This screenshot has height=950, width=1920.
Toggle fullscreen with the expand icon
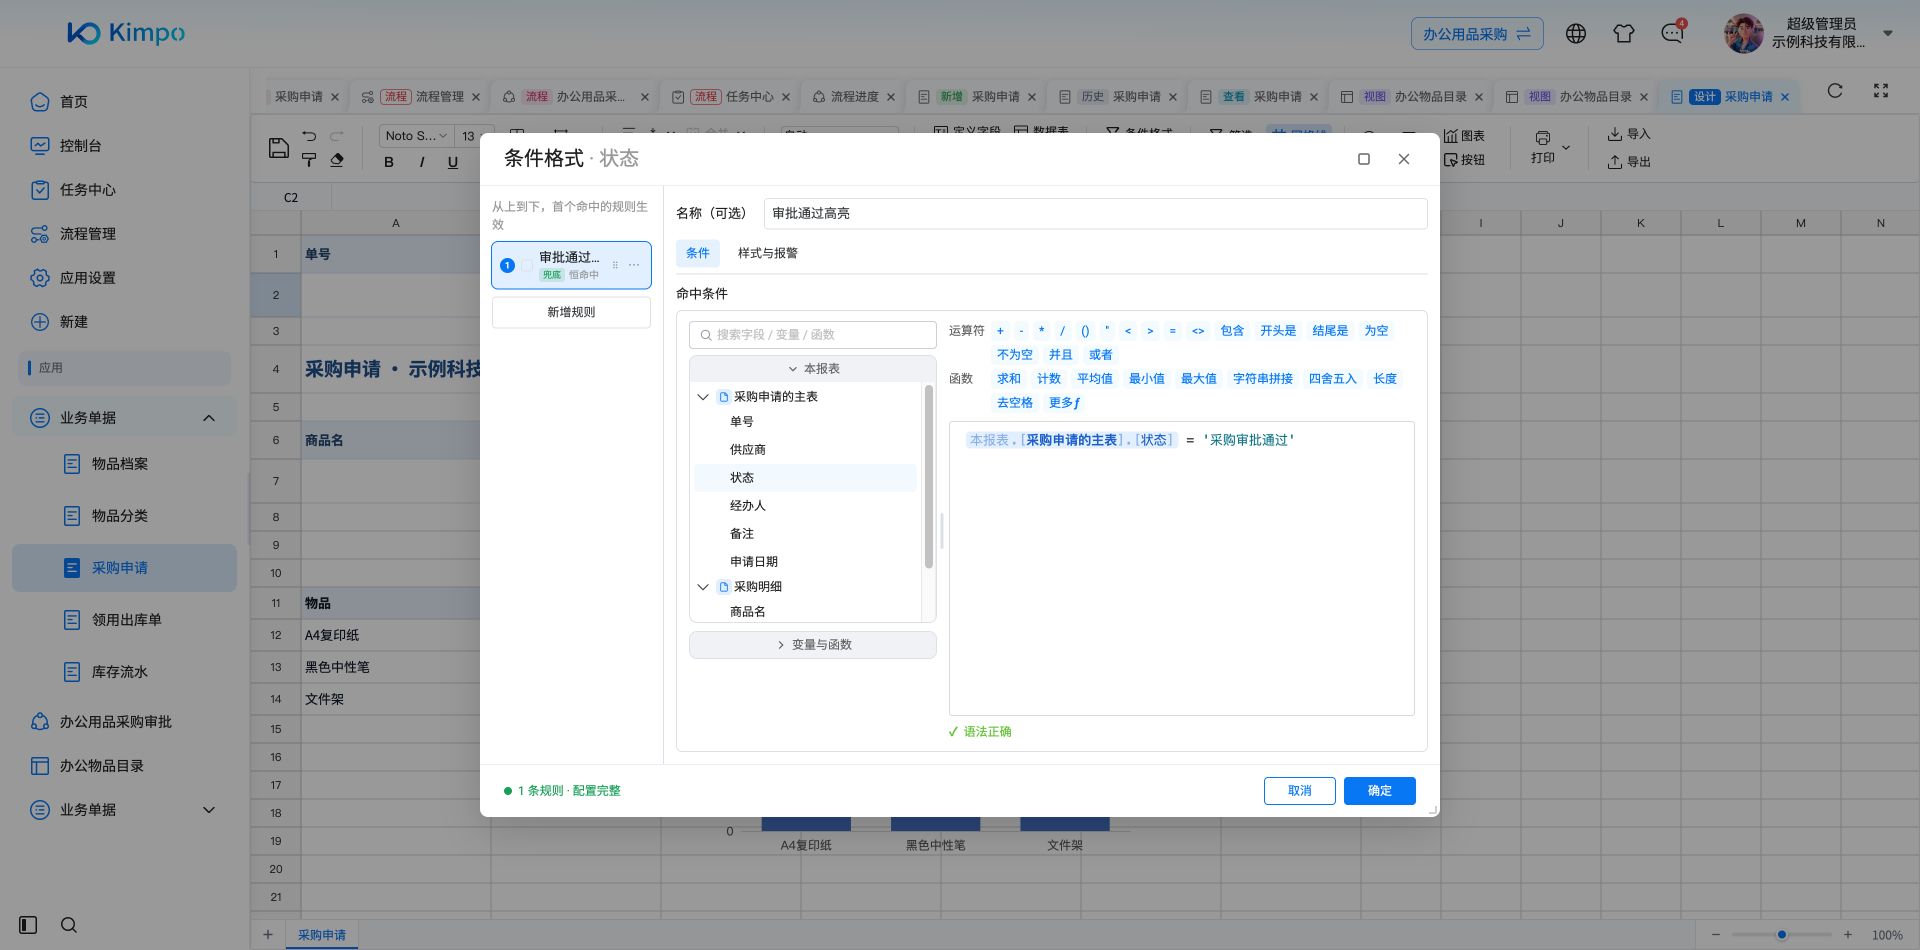click(1881, 91)
